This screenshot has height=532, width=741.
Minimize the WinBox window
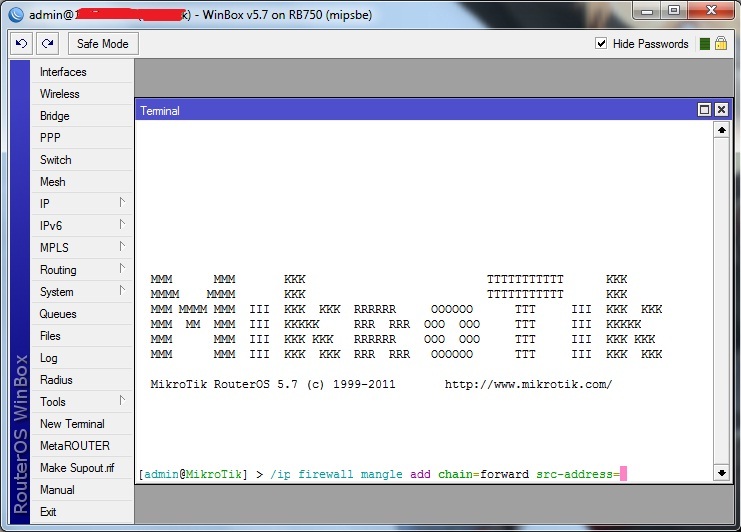(647, 11)
